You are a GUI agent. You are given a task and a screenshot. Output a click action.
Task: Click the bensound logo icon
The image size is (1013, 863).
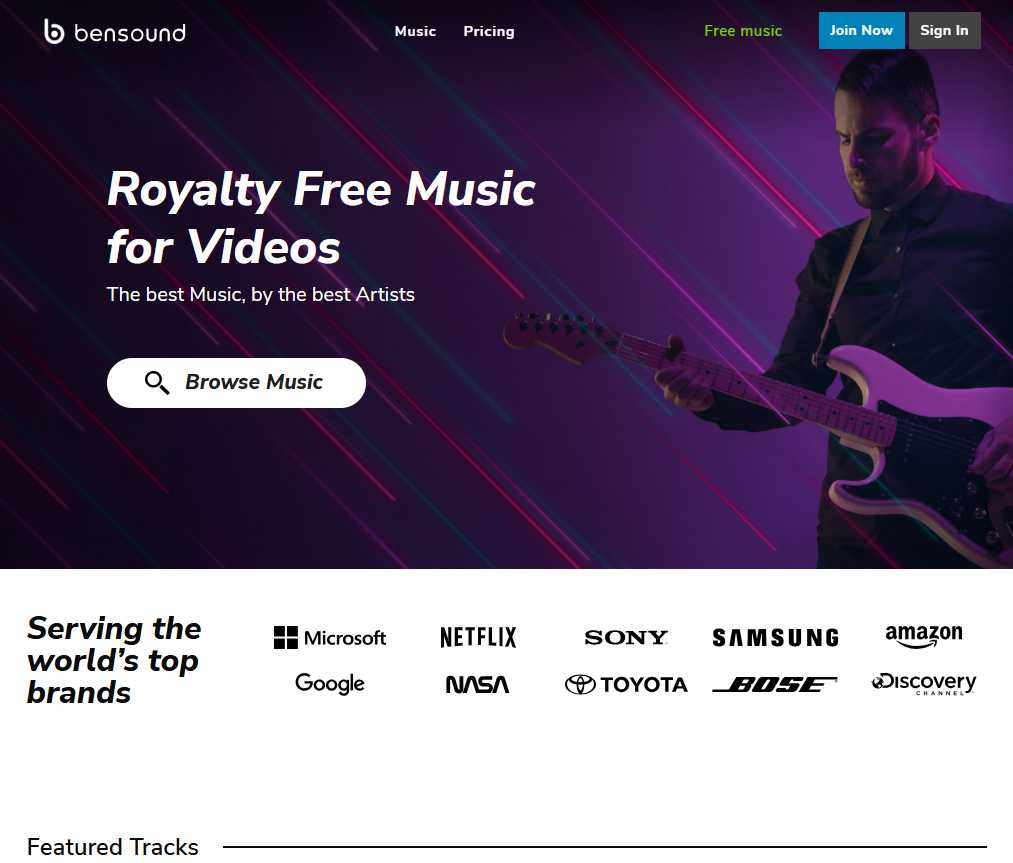[x=54, y=31]
